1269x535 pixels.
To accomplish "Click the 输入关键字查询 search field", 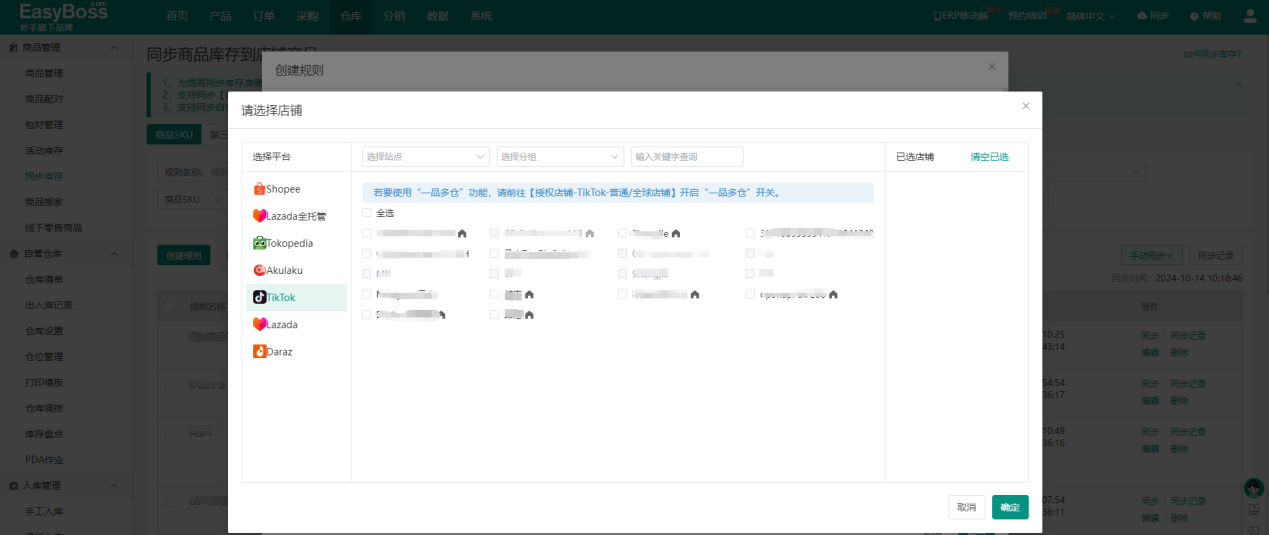I will click(687, 157).
